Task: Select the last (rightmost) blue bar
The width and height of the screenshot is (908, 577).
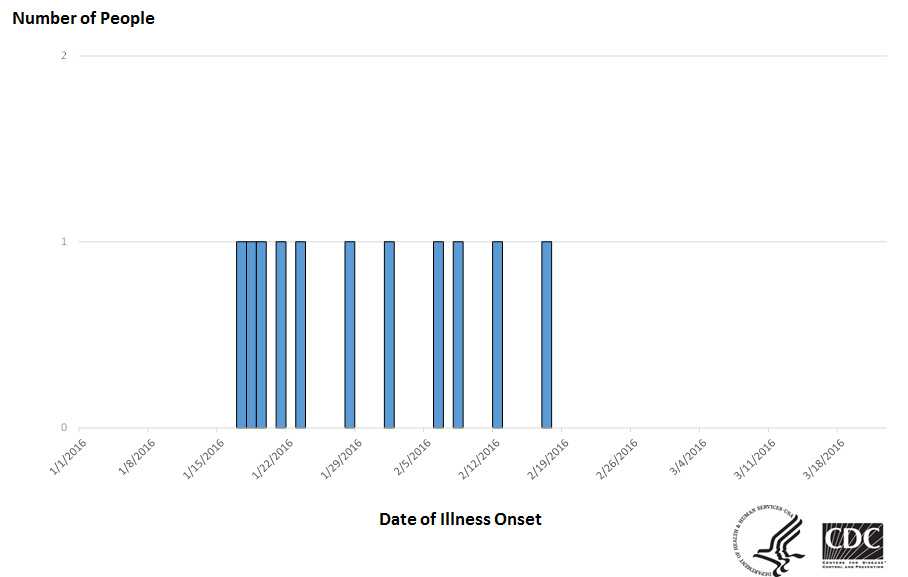Action: (547, 334)
